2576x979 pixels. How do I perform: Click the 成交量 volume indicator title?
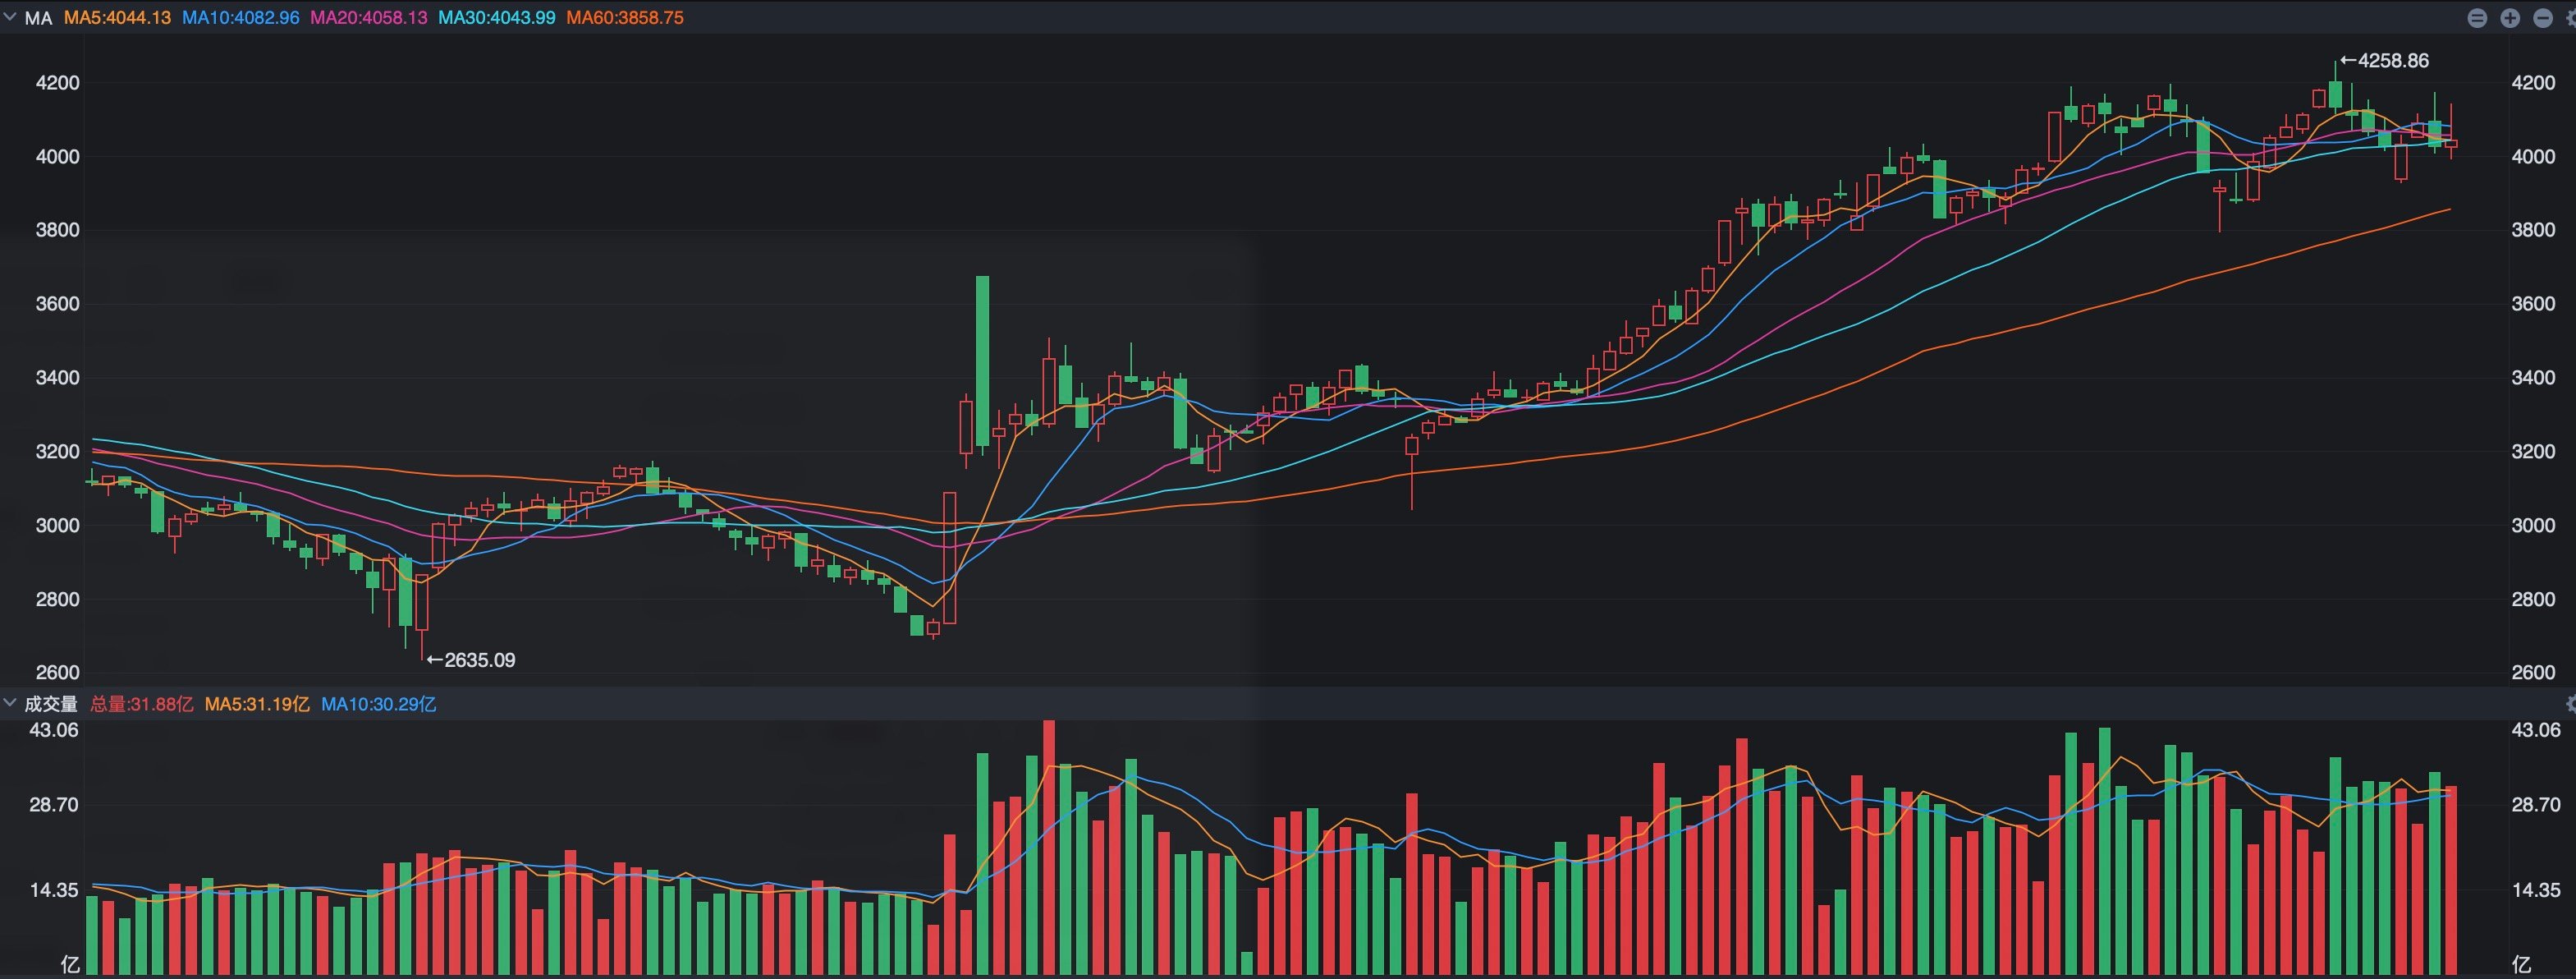tap(51, 704)
